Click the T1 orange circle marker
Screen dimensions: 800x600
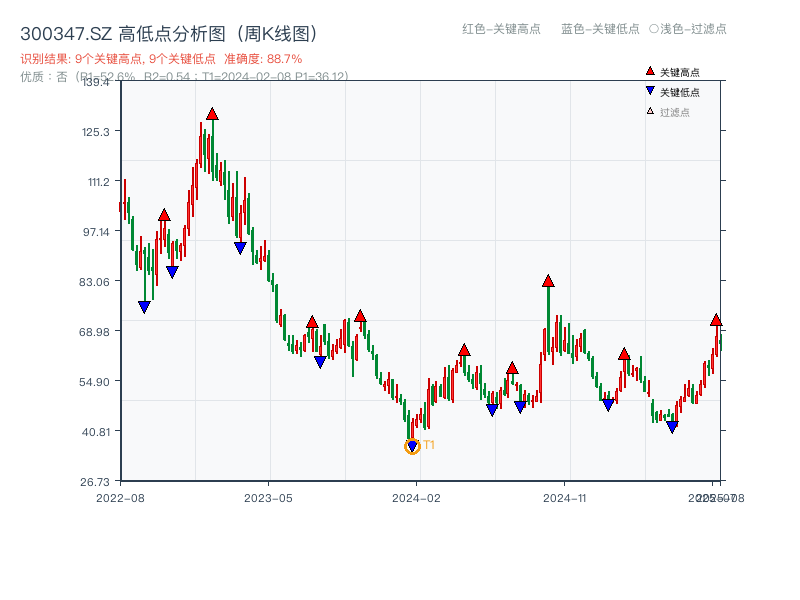[412, 446]
